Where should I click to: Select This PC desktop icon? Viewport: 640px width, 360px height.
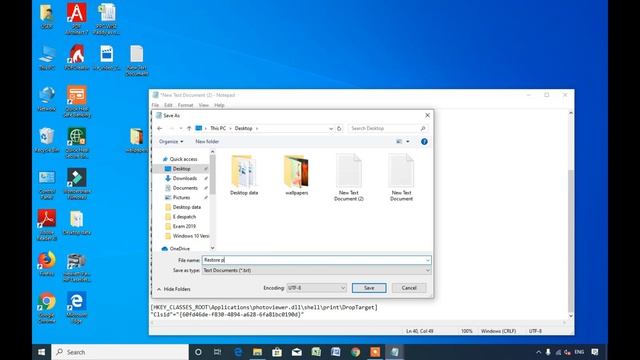(x=47, y=58)
